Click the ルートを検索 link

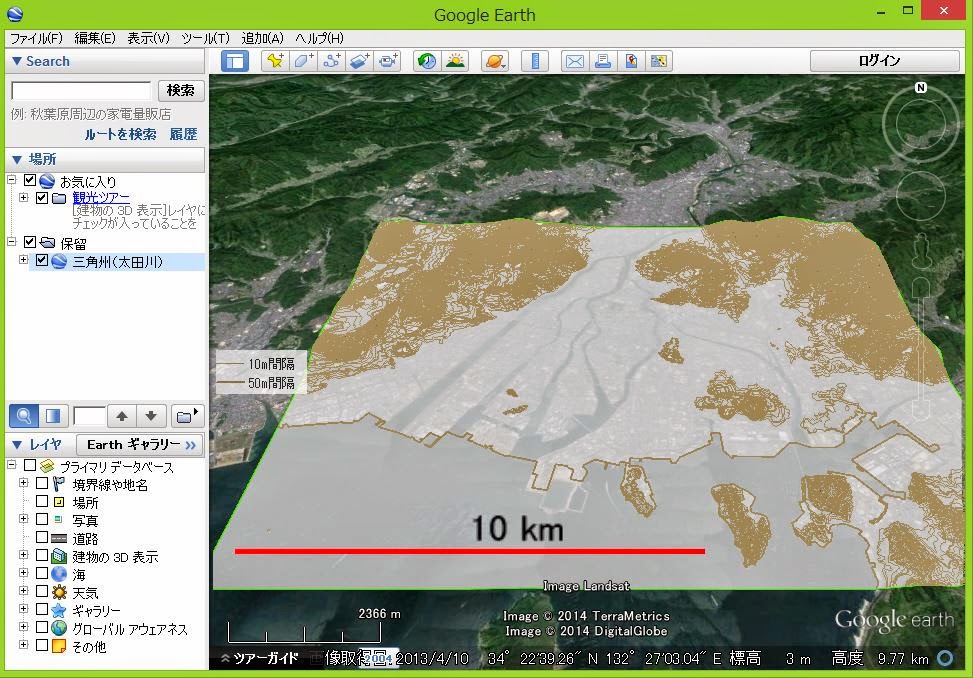pos(120,134)
